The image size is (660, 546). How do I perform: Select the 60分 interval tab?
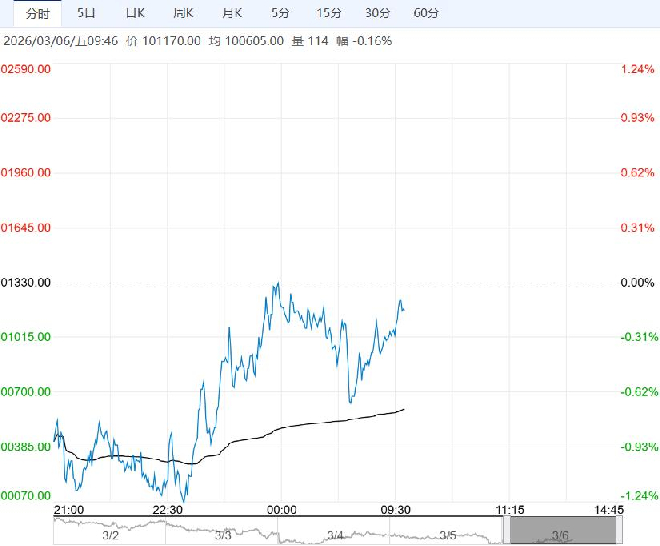pos(425,13)
